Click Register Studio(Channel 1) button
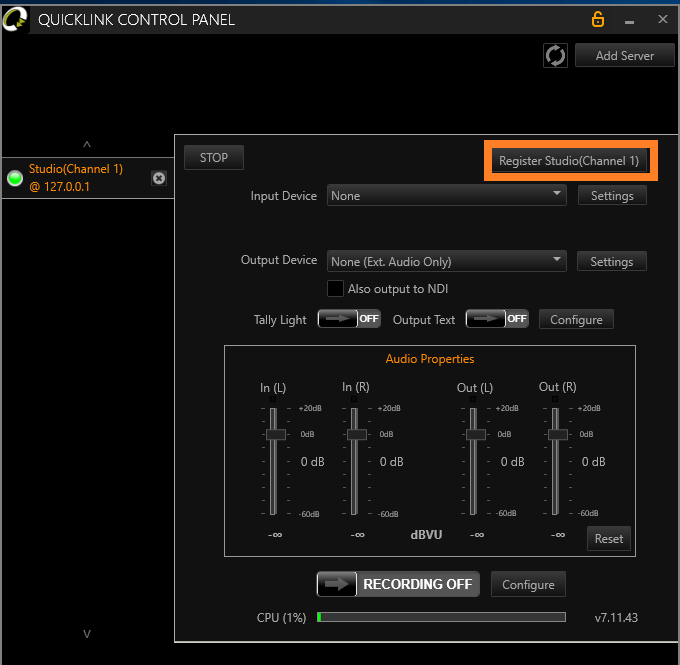This screenshot has width=680, height=665. [569, 161]
